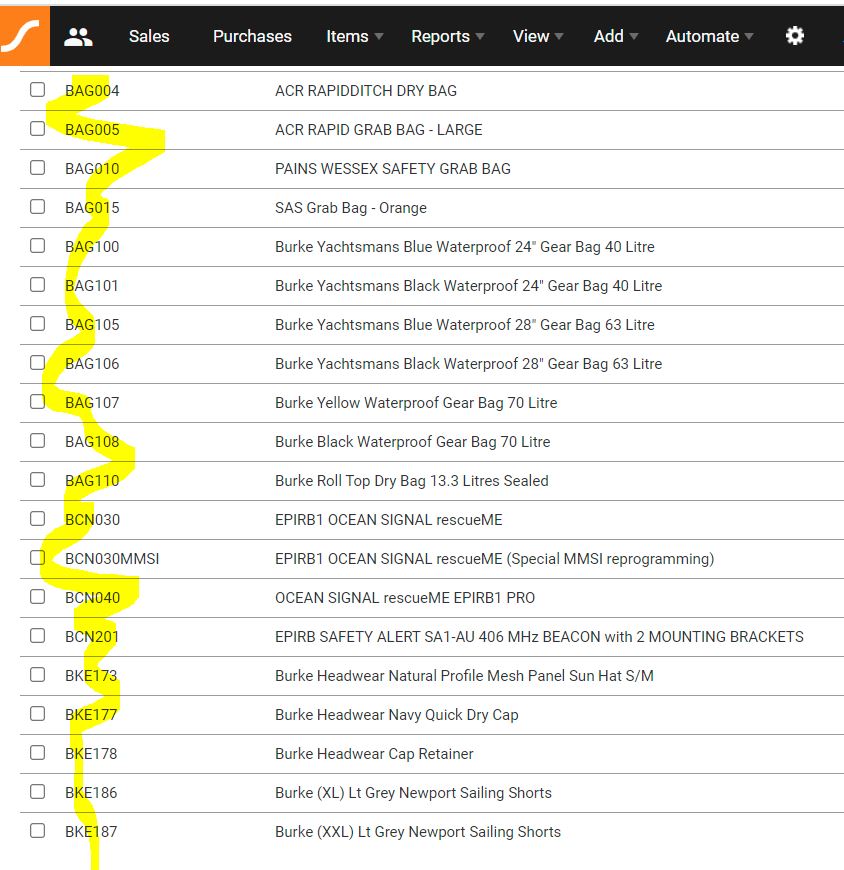Toggle the BKE177 checkbox
The width and height of the screenshot is (844, 870).
click(x=38, y=714)
